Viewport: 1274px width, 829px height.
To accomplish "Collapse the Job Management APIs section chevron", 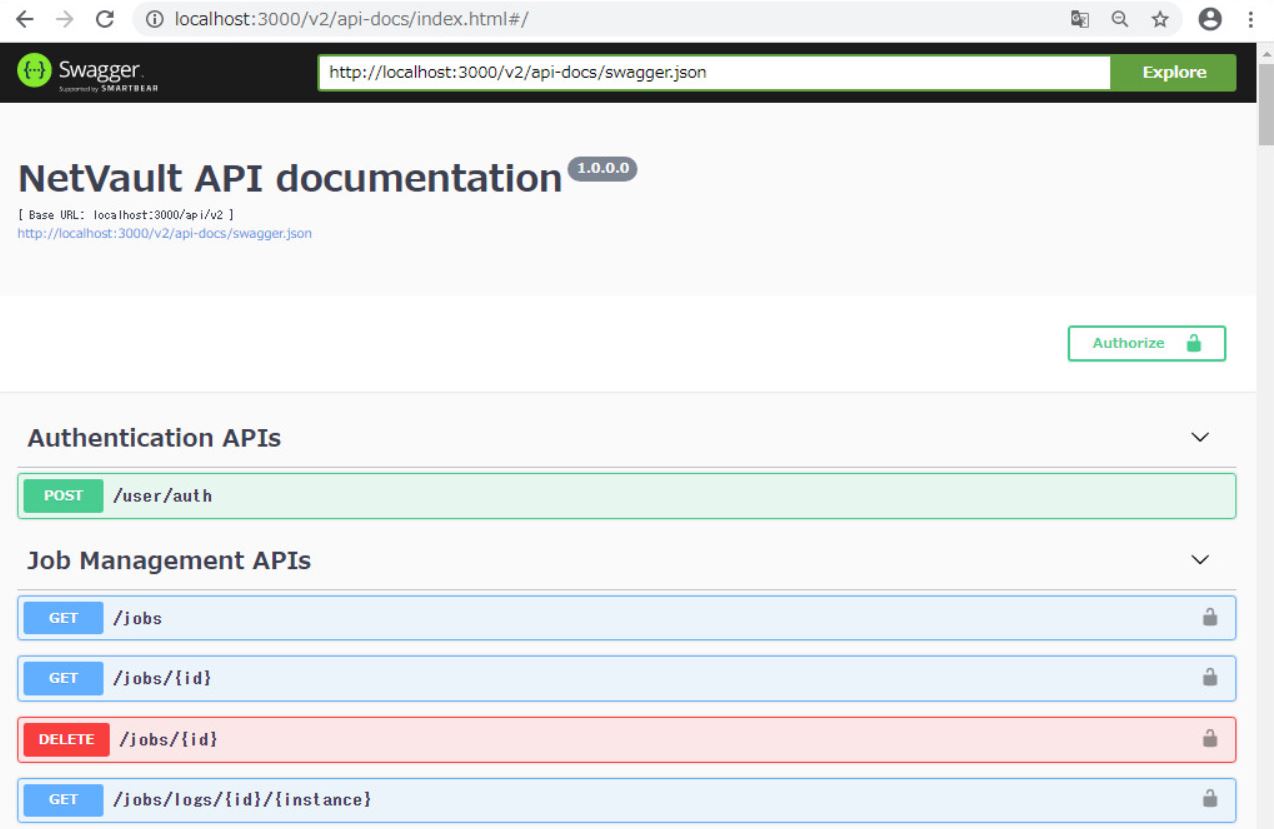I will tap(1200, 560).
